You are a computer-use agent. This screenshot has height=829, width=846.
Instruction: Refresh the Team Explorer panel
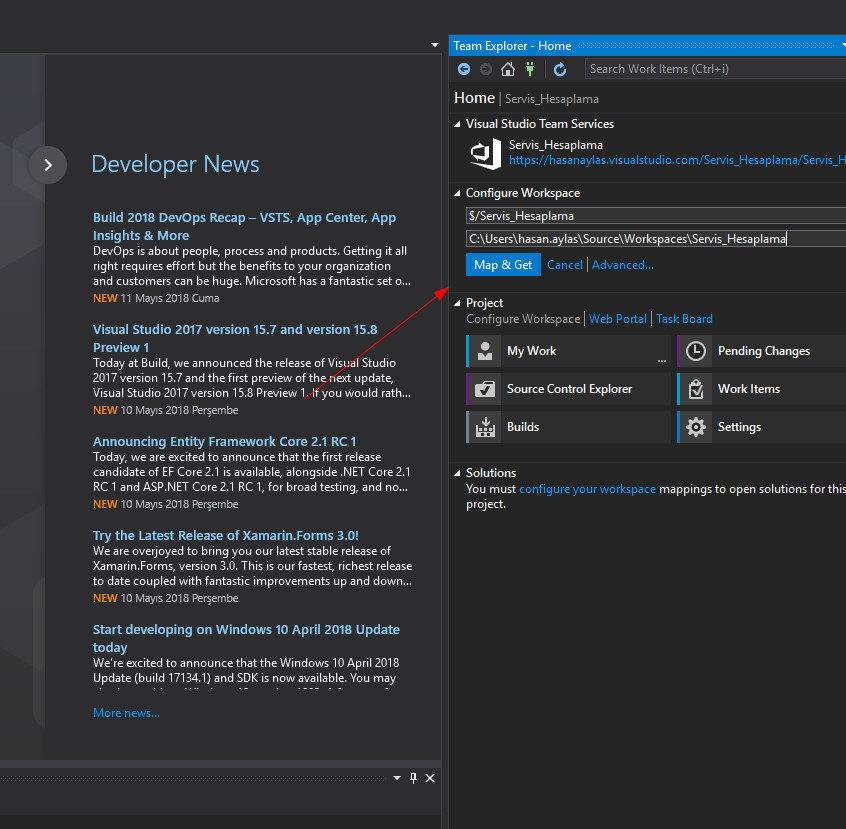[x=560, y=69]
